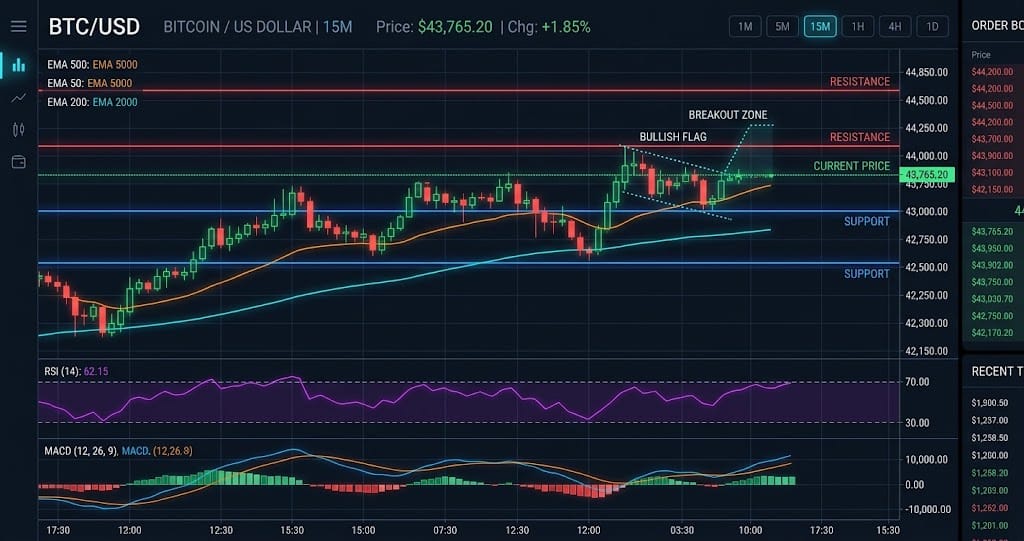Click the BITCOIN / US DOLLAR | 15M subtitle

258,27
